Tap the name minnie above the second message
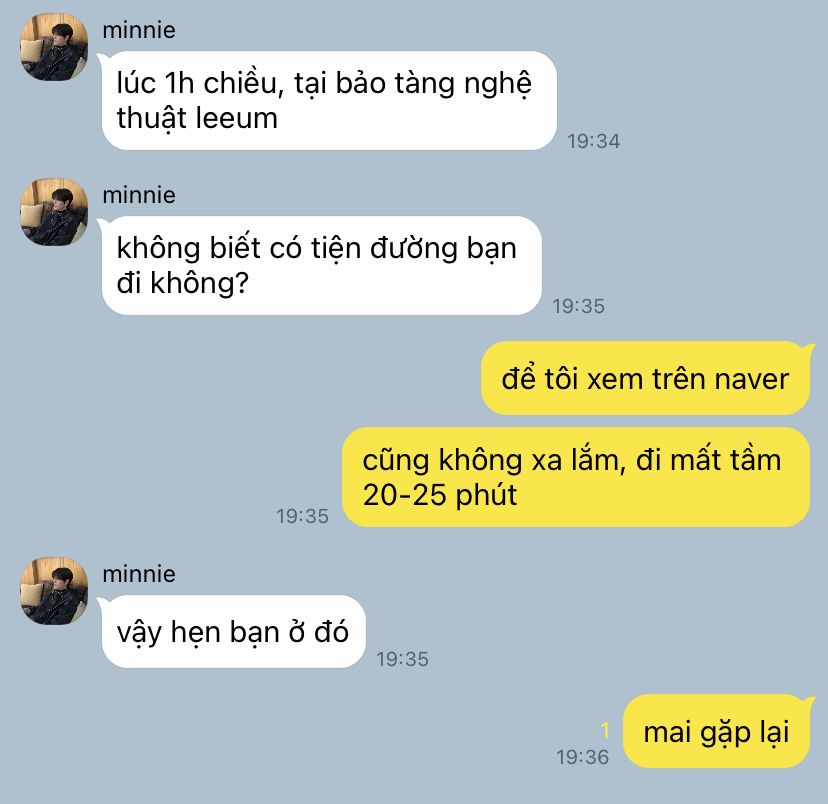This screenshot has width=828, height=804. coord(139,195)
